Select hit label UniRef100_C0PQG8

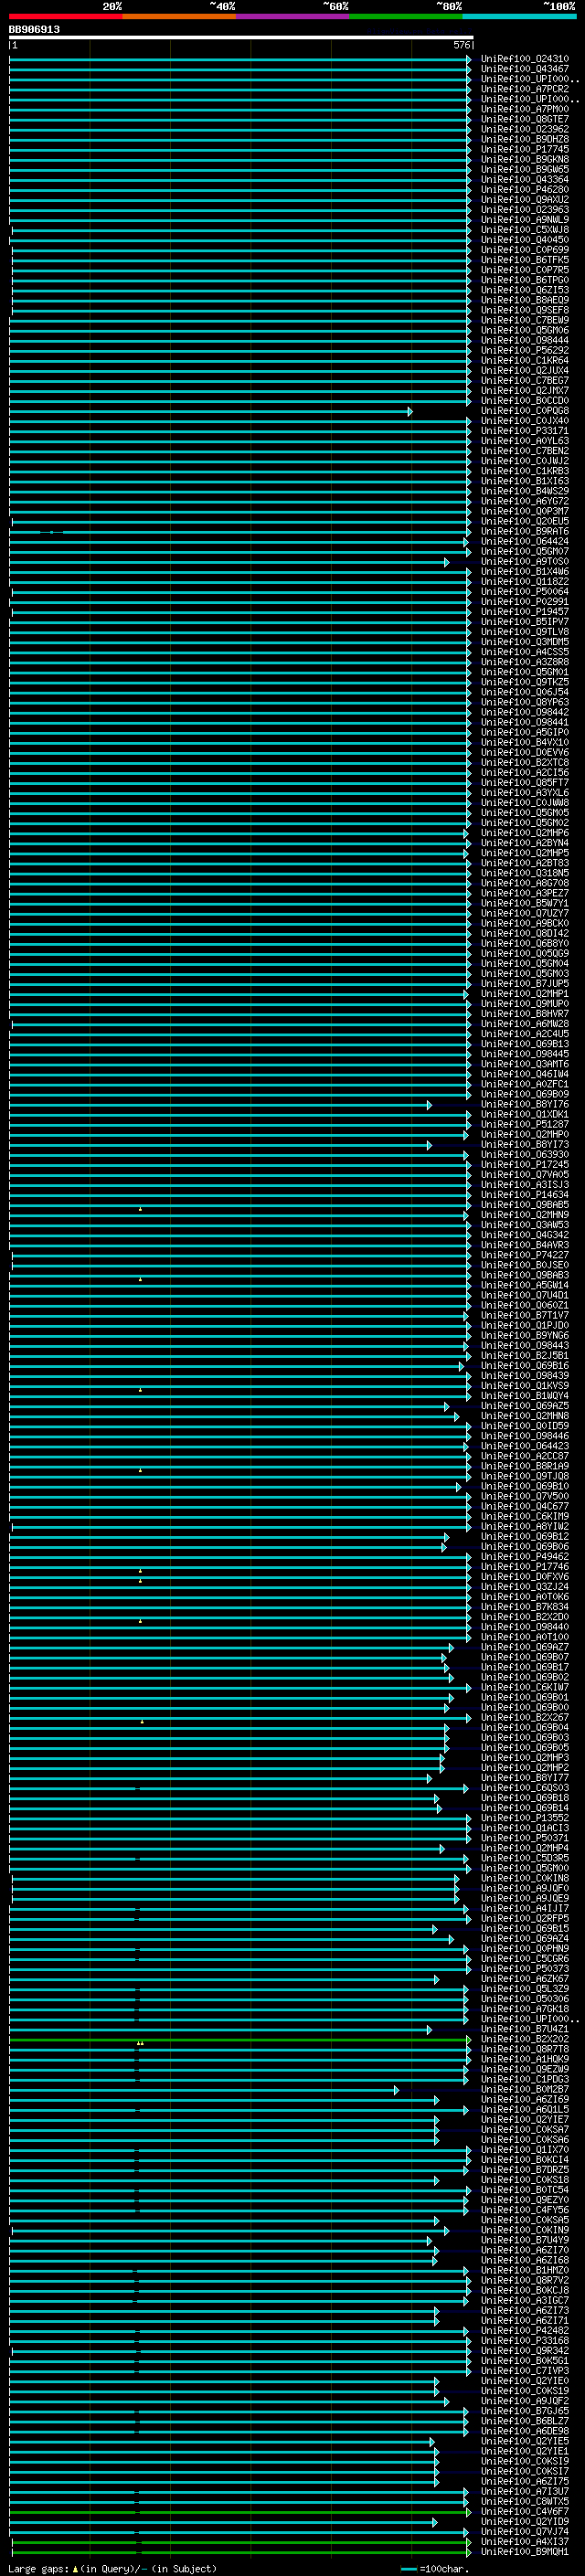click(x=525, y=411)
